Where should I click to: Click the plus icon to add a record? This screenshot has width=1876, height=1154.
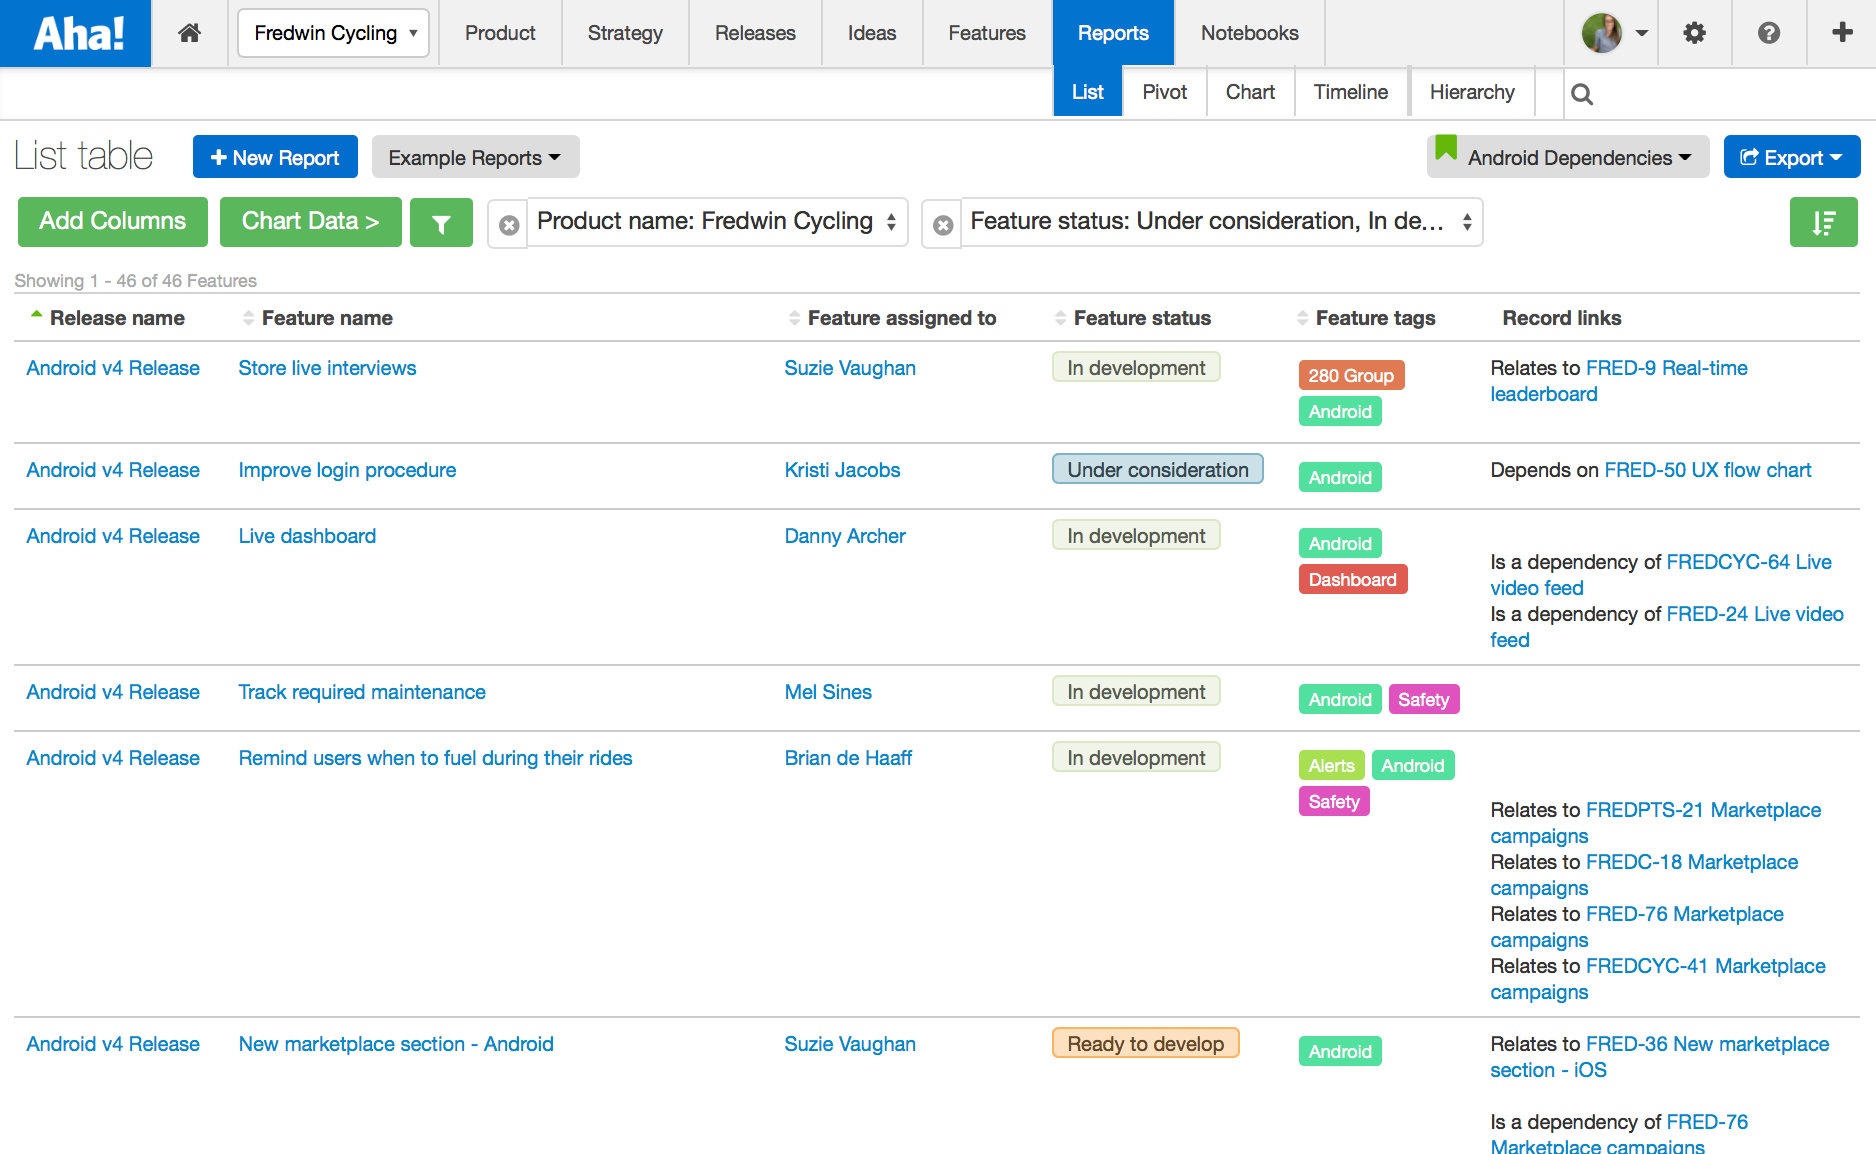[x=1841, y=33]
